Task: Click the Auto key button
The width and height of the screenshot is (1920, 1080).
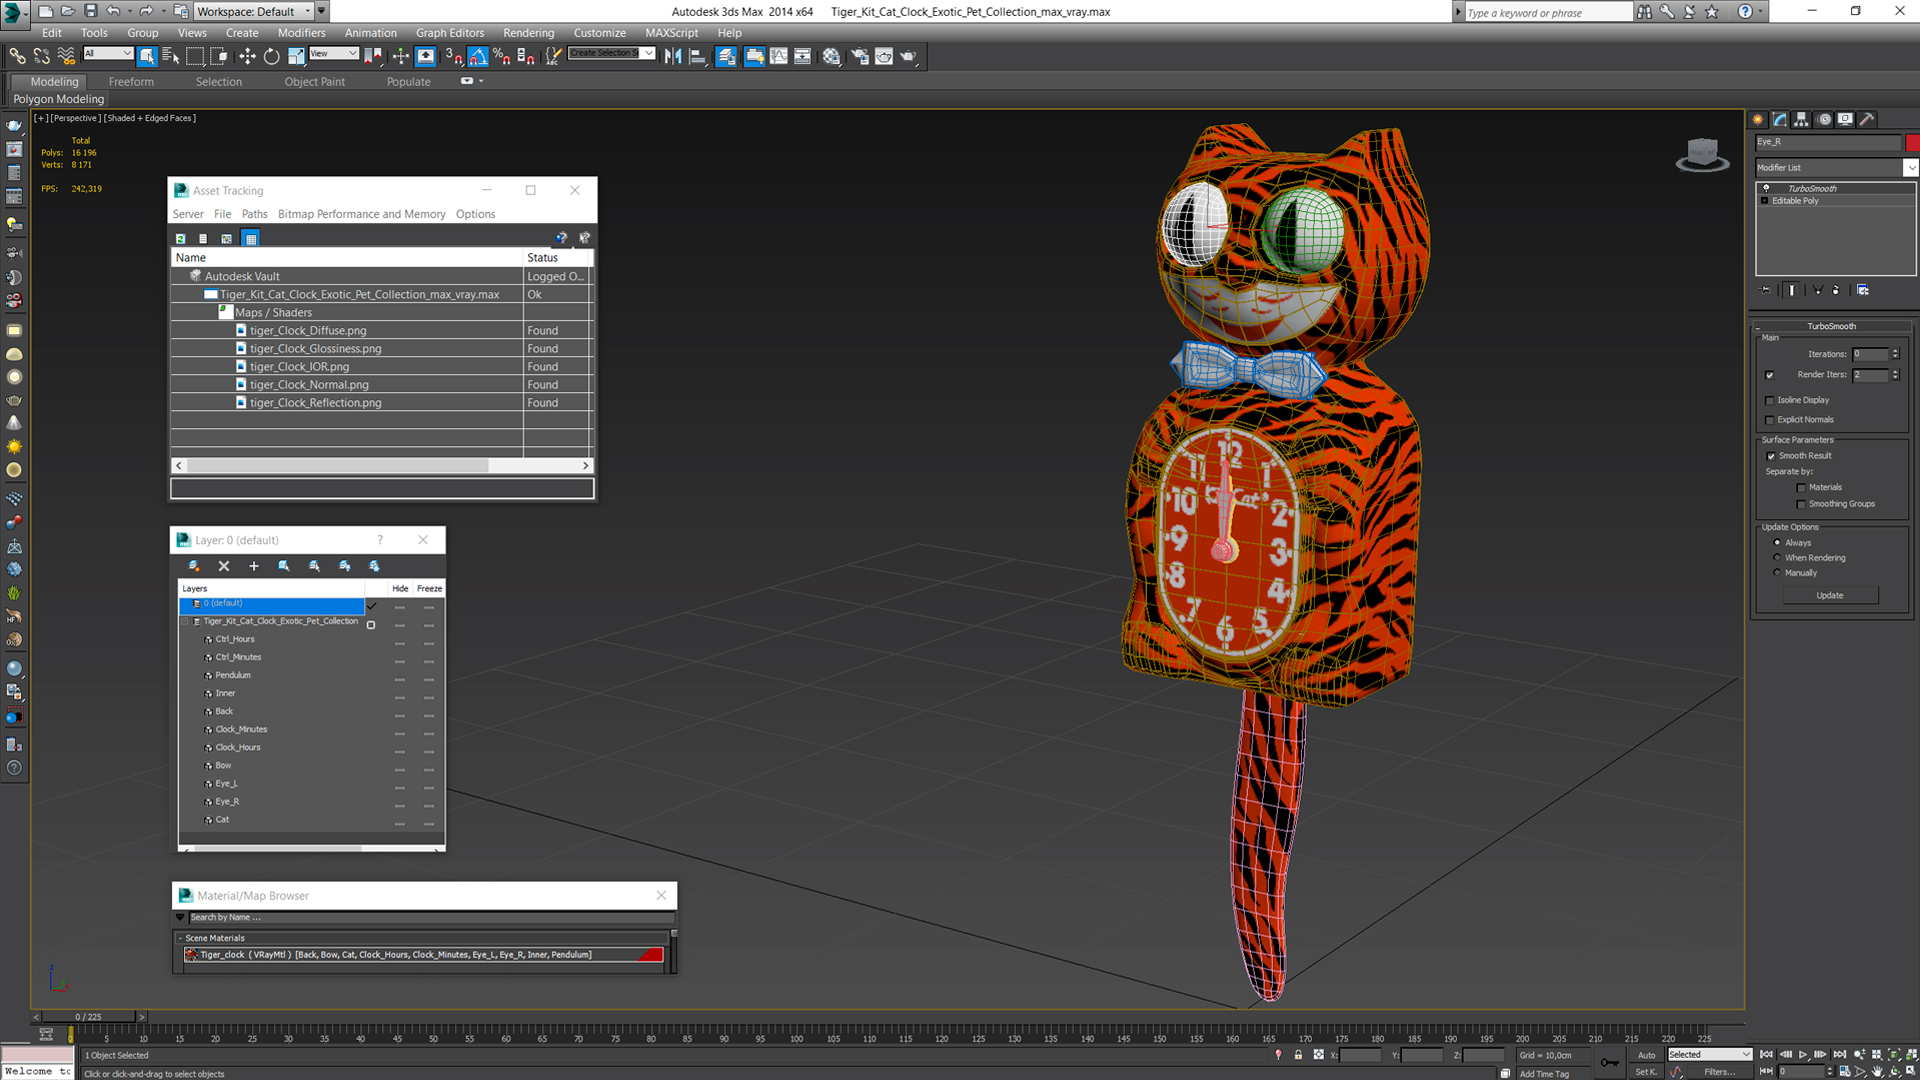Action: 1646,1055
